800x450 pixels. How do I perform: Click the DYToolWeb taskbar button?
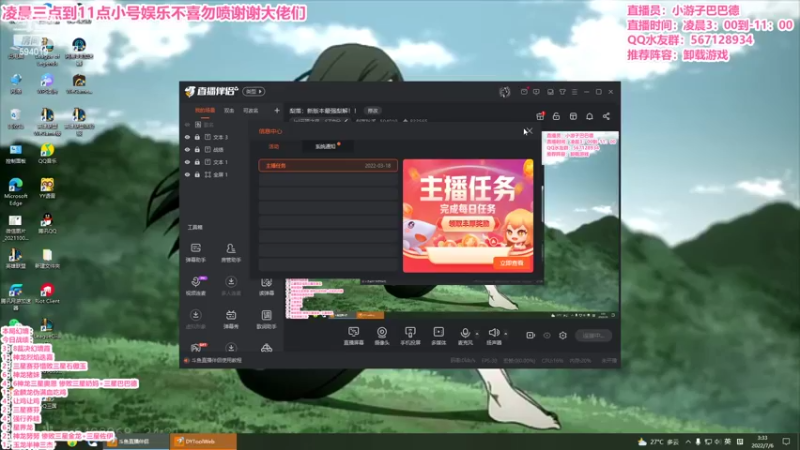pyautogui.click(x=203, y=442)
